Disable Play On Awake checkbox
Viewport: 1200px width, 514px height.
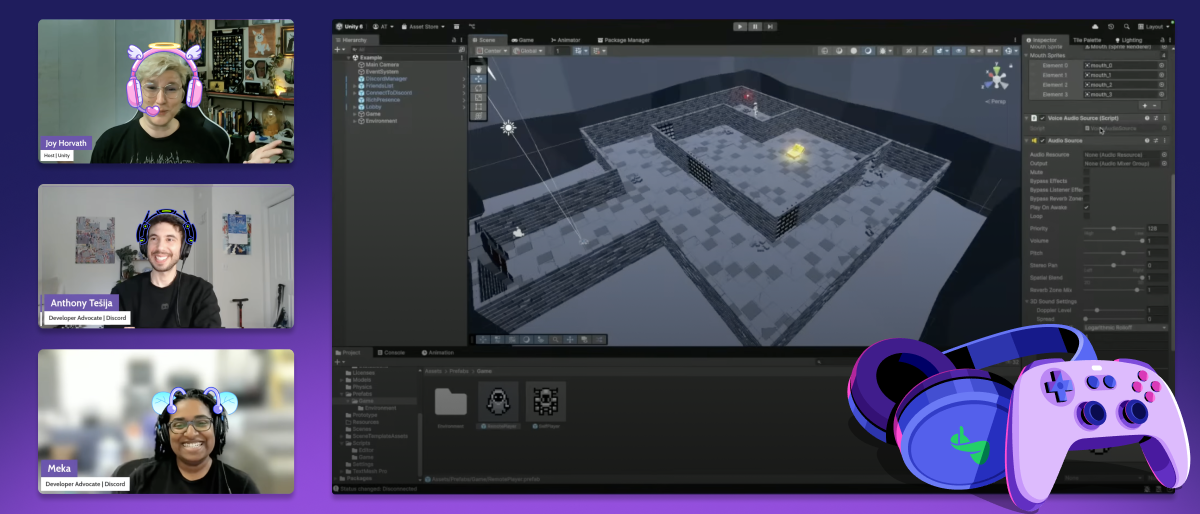1086,207
